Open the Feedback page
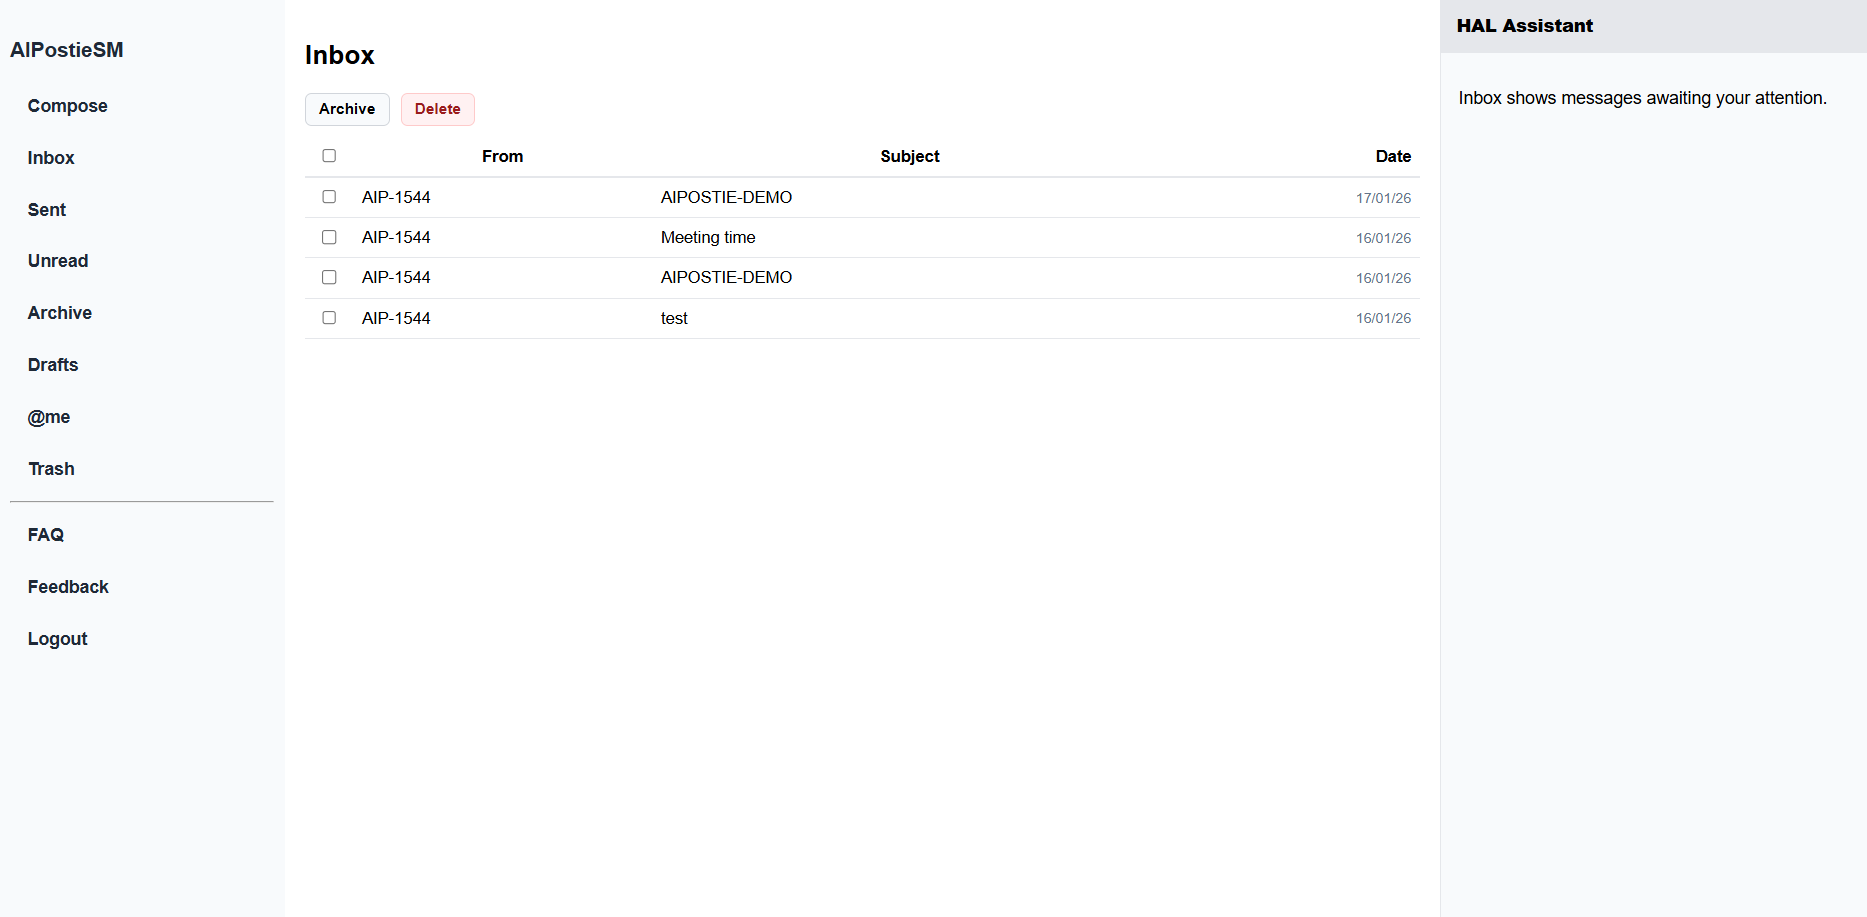1867x917 pixels. pyautogui.click(x=68, y=587)
